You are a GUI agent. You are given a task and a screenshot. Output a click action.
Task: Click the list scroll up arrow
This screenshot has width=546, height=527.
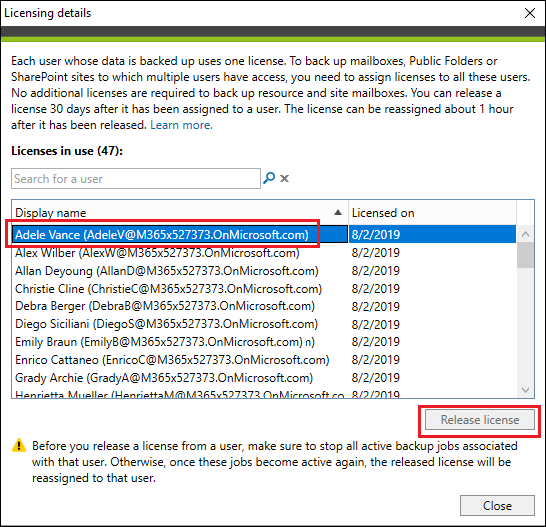tap(525, 234)
